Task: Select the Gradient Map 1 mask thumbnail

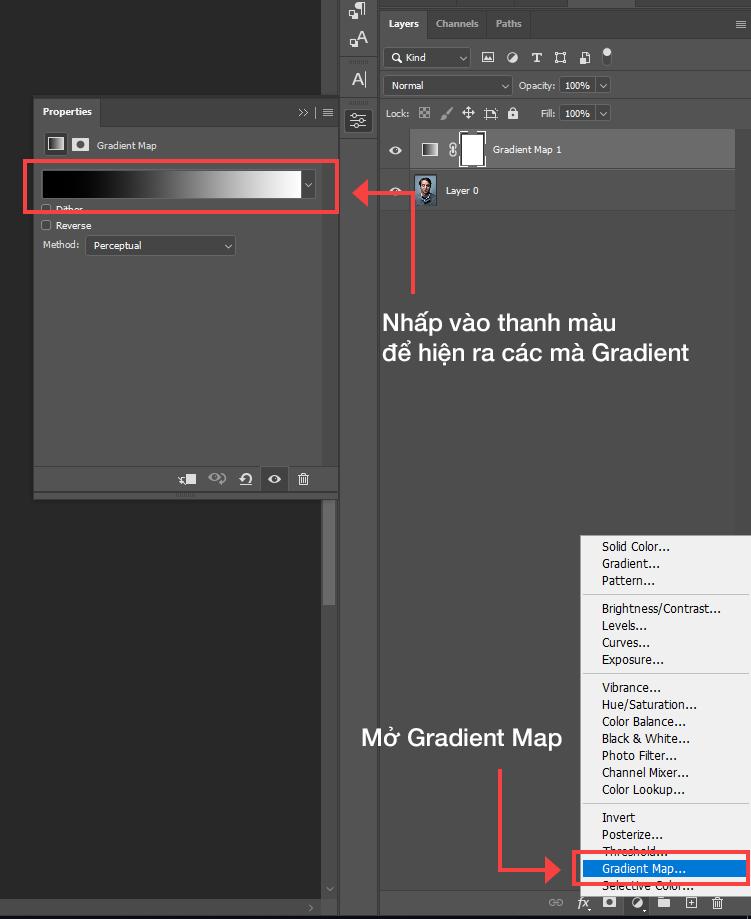Action: [473, 149]
